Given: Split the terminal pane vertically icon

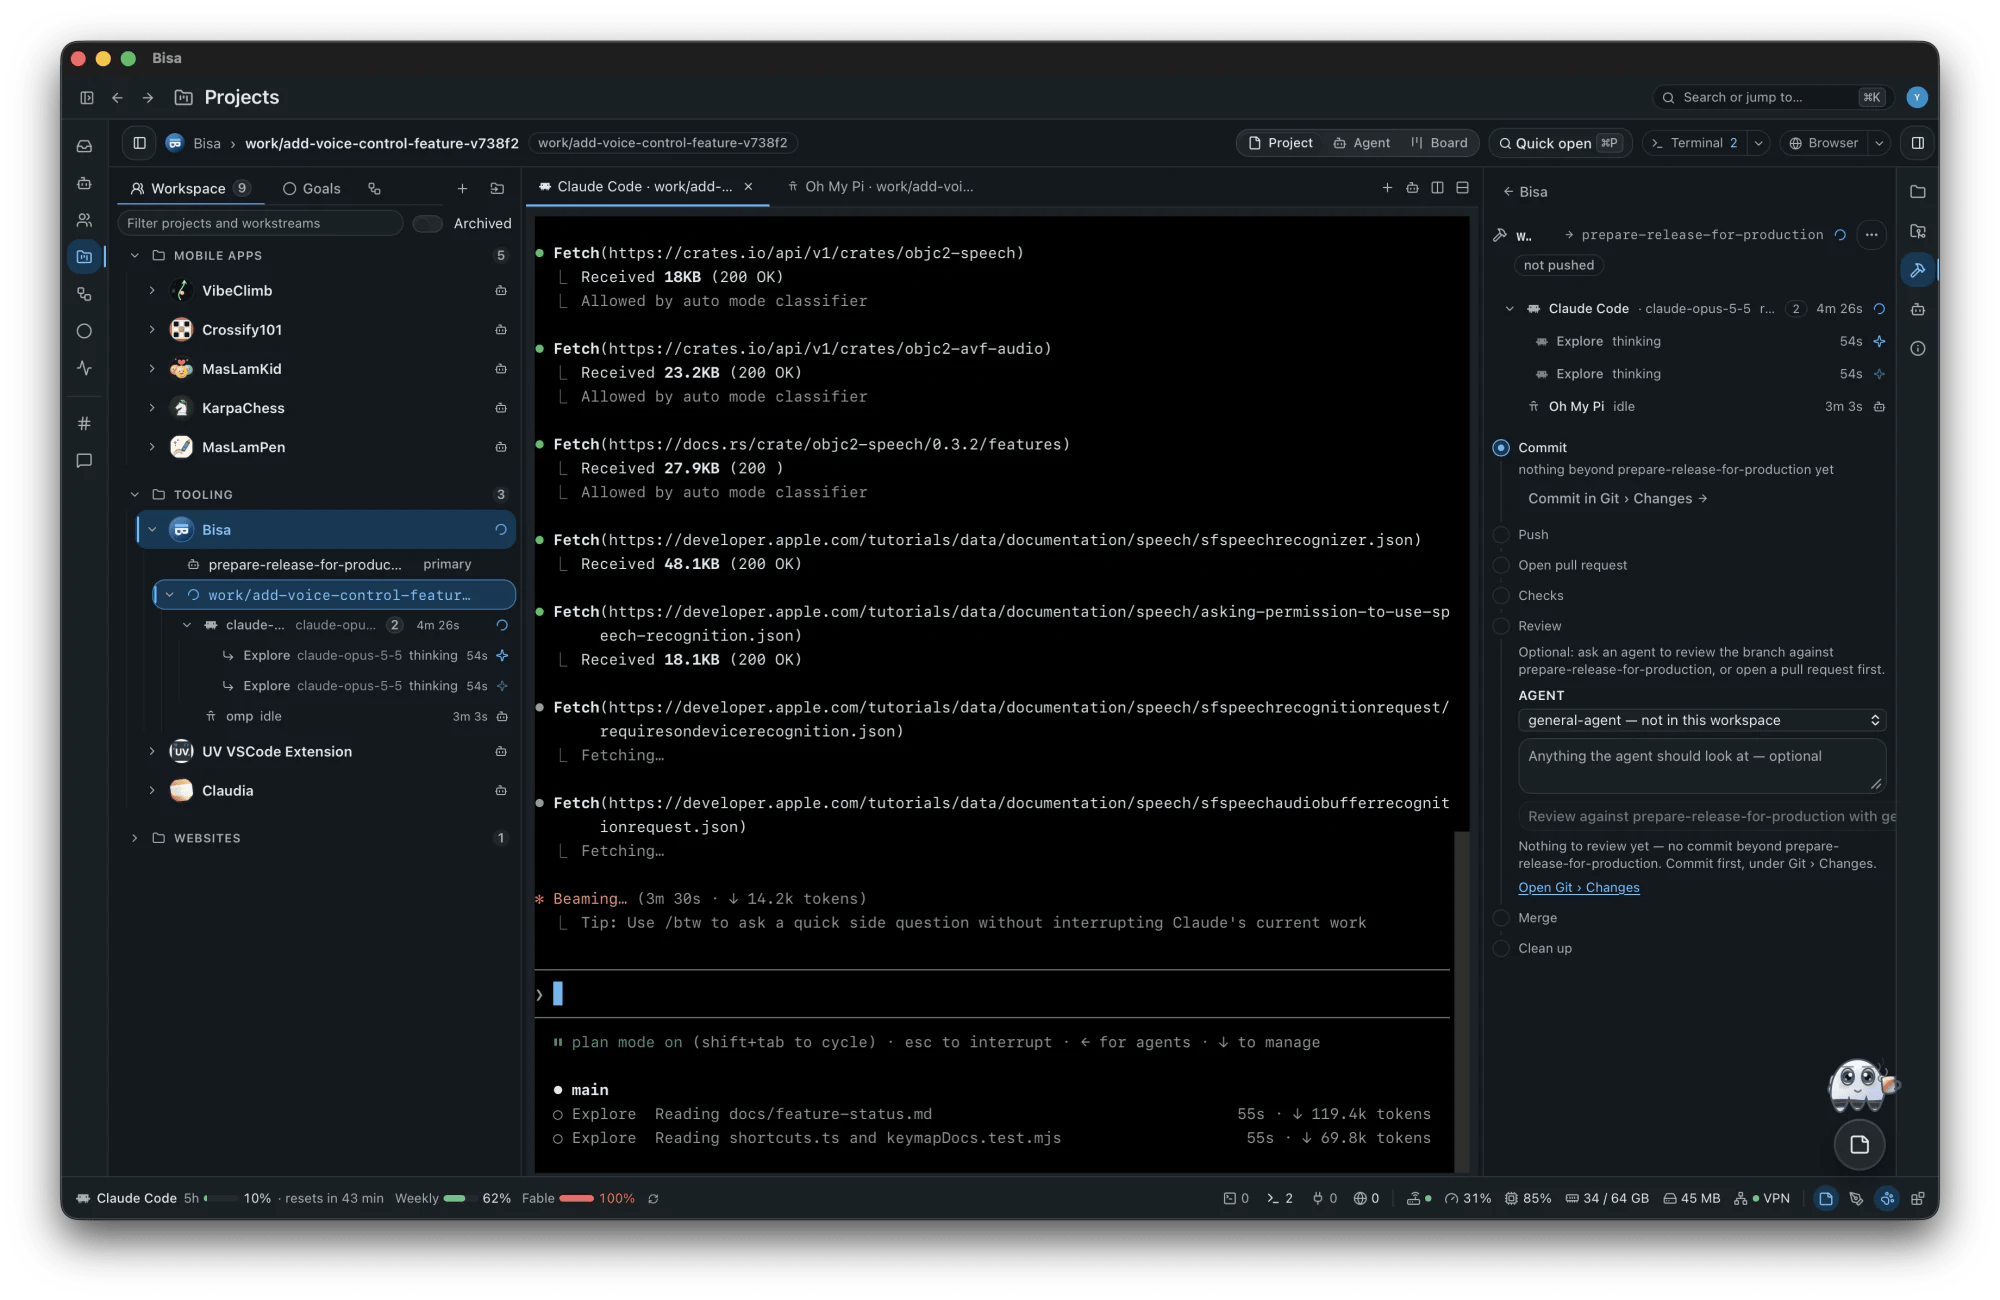Looking at the screenshot, I should click(x=1437, y=187).
